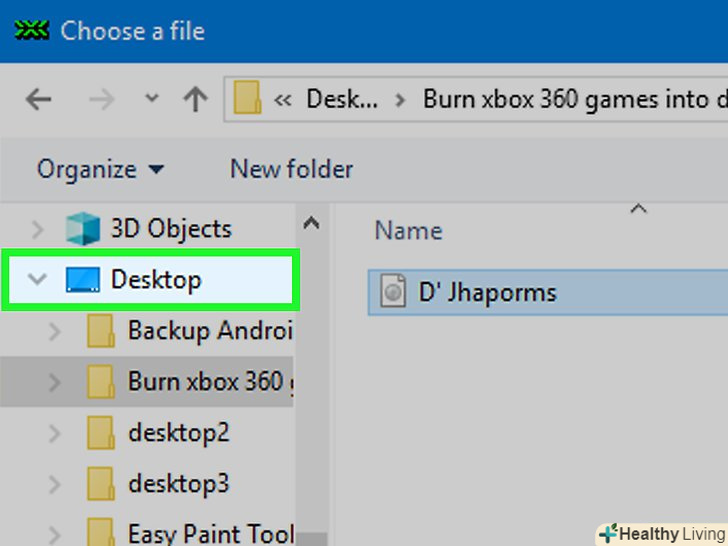
Task: Select the desktop2 folder
Action: [179, 433]
